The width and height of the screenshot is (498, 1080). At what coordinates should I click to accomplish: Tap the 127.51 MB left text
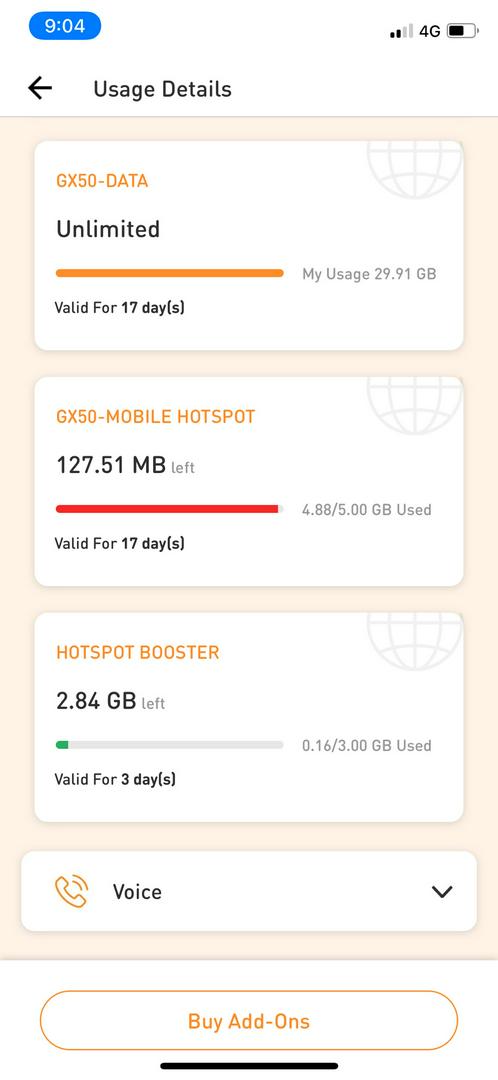[x=125, y=465]
